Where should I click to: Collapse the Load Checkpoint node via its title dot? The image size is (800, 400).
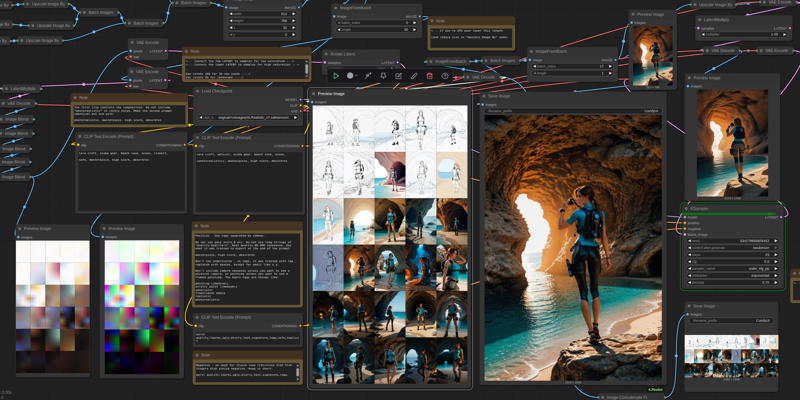pyautogui.click(x=199, y=91)
